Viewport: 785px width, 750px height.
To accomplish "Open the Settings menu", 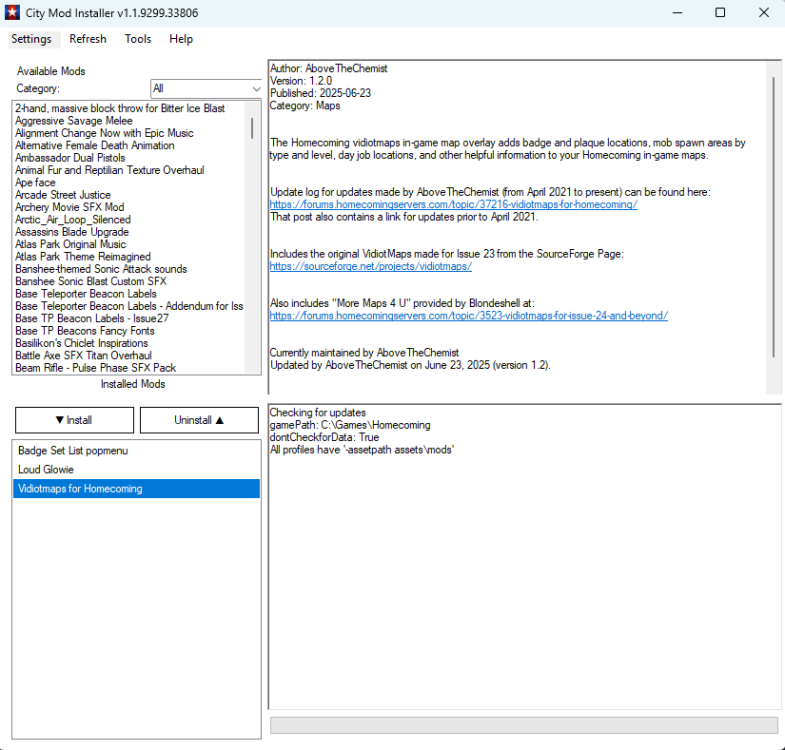I will click(31, 39).
